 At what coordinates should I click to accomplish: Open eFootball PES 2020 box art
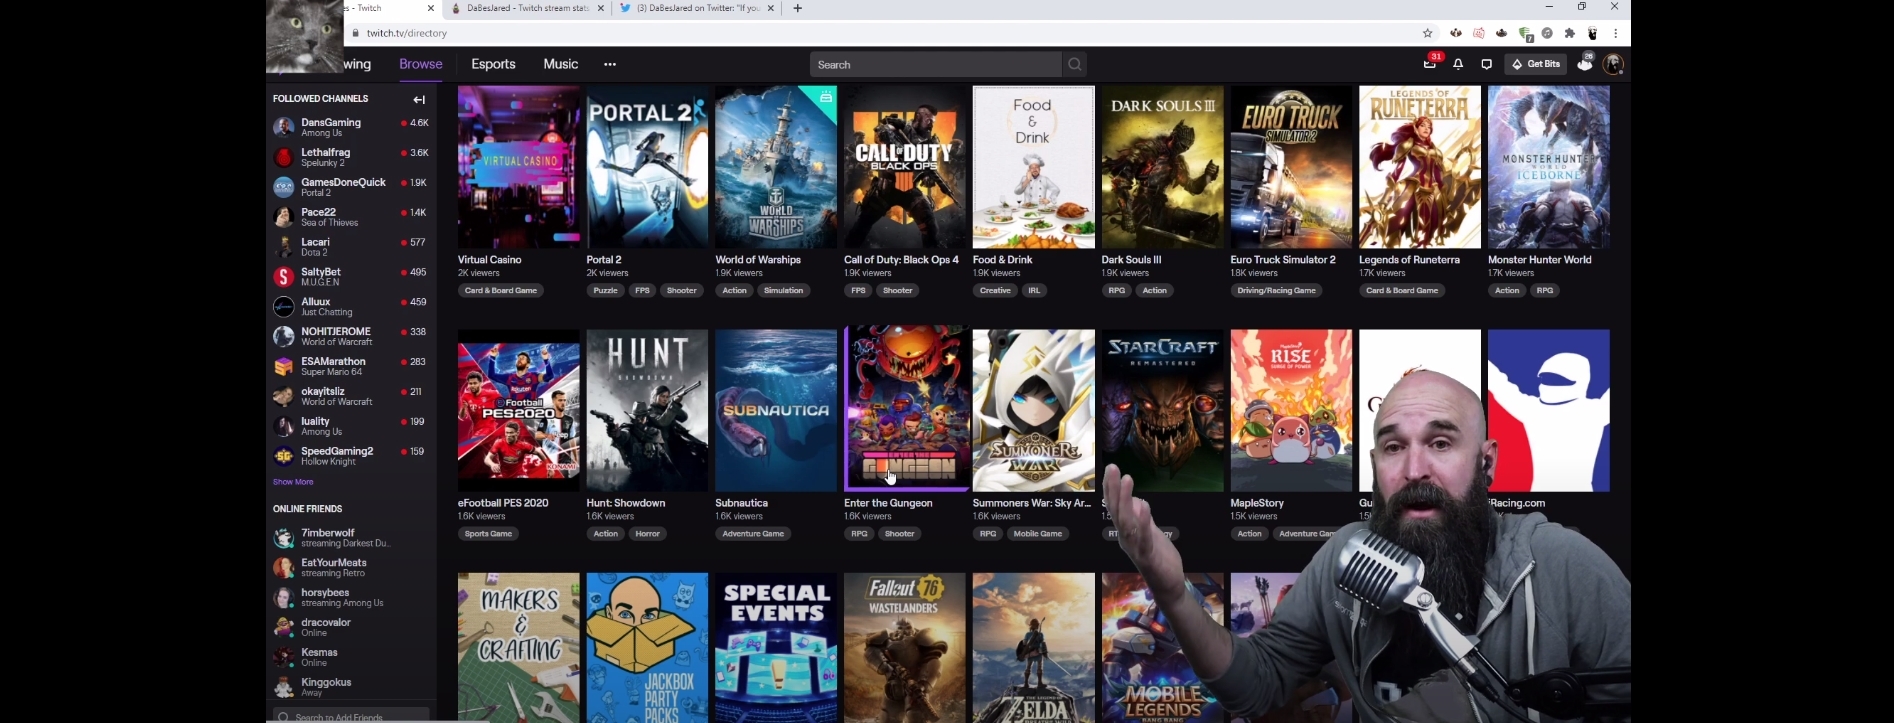click(x=518, y=410)
